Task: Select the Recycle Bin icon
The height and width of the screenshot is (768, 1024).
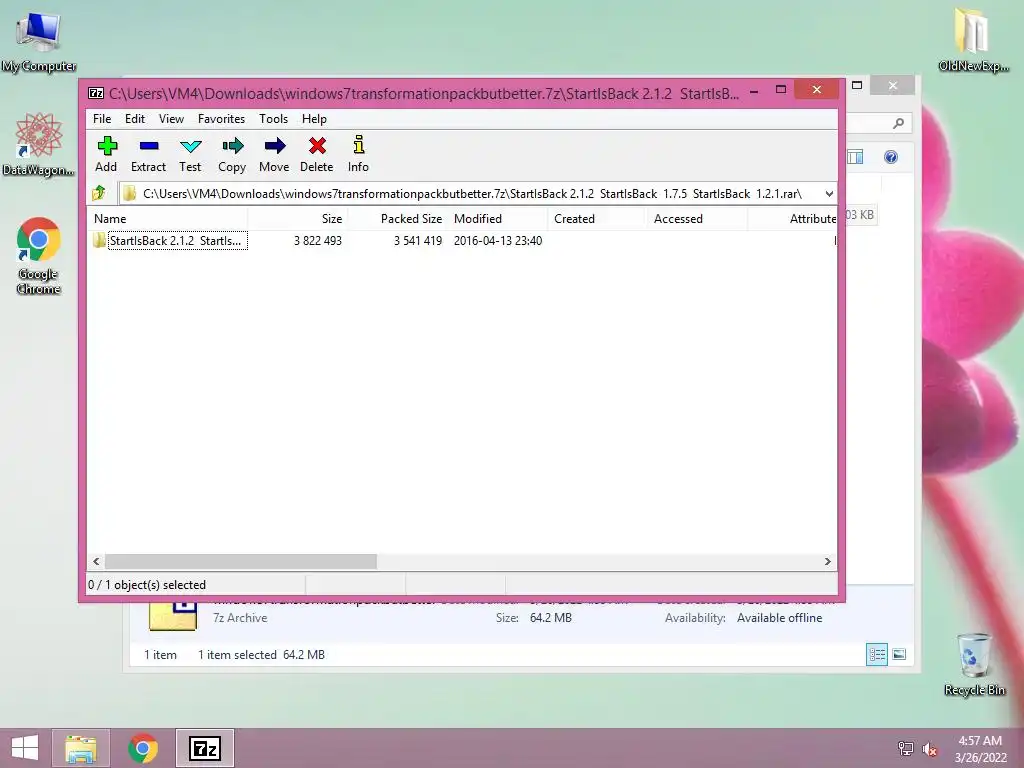Action: pyautogui.click(x=974, y=665)
